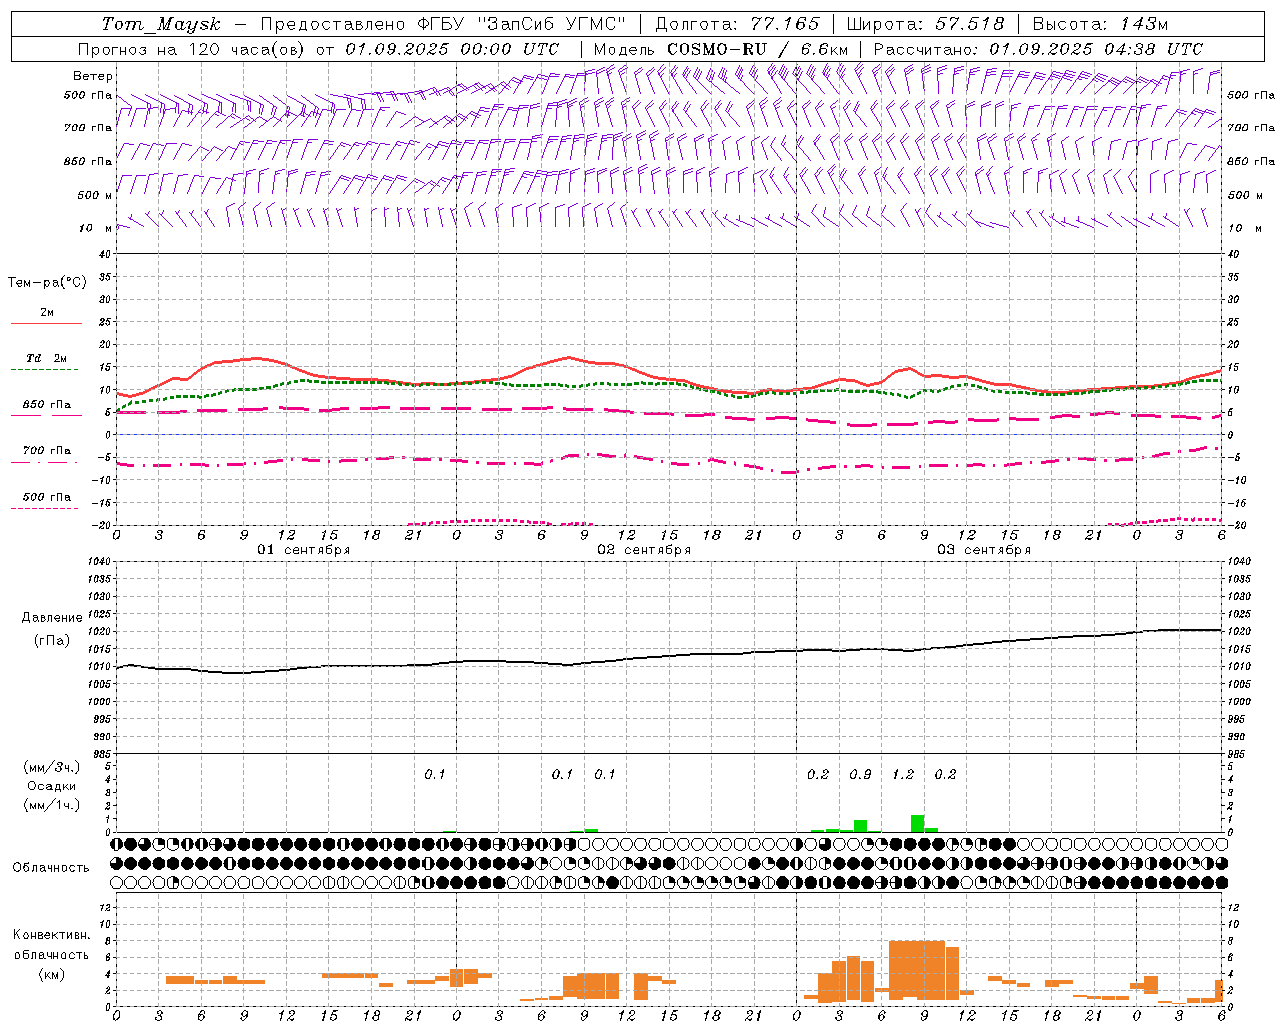Click the '01 сентября' date label
The height and width of the screenshot is (1024, 1280).
click(x=304, y=550)
